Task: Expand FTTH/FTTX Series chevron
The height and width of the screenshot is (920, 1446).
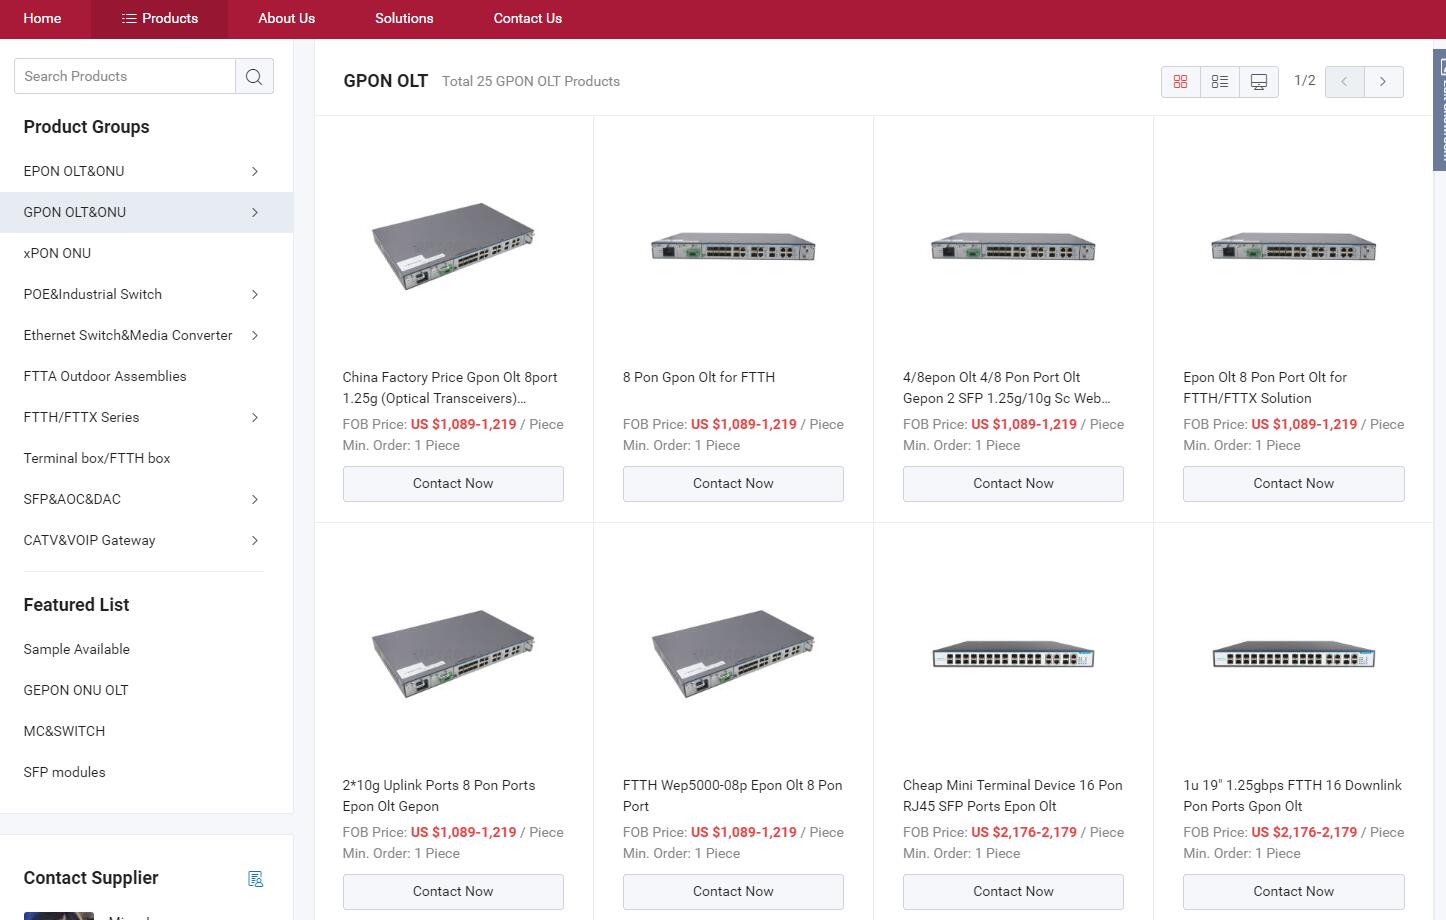Action: (x=255, y=417)
